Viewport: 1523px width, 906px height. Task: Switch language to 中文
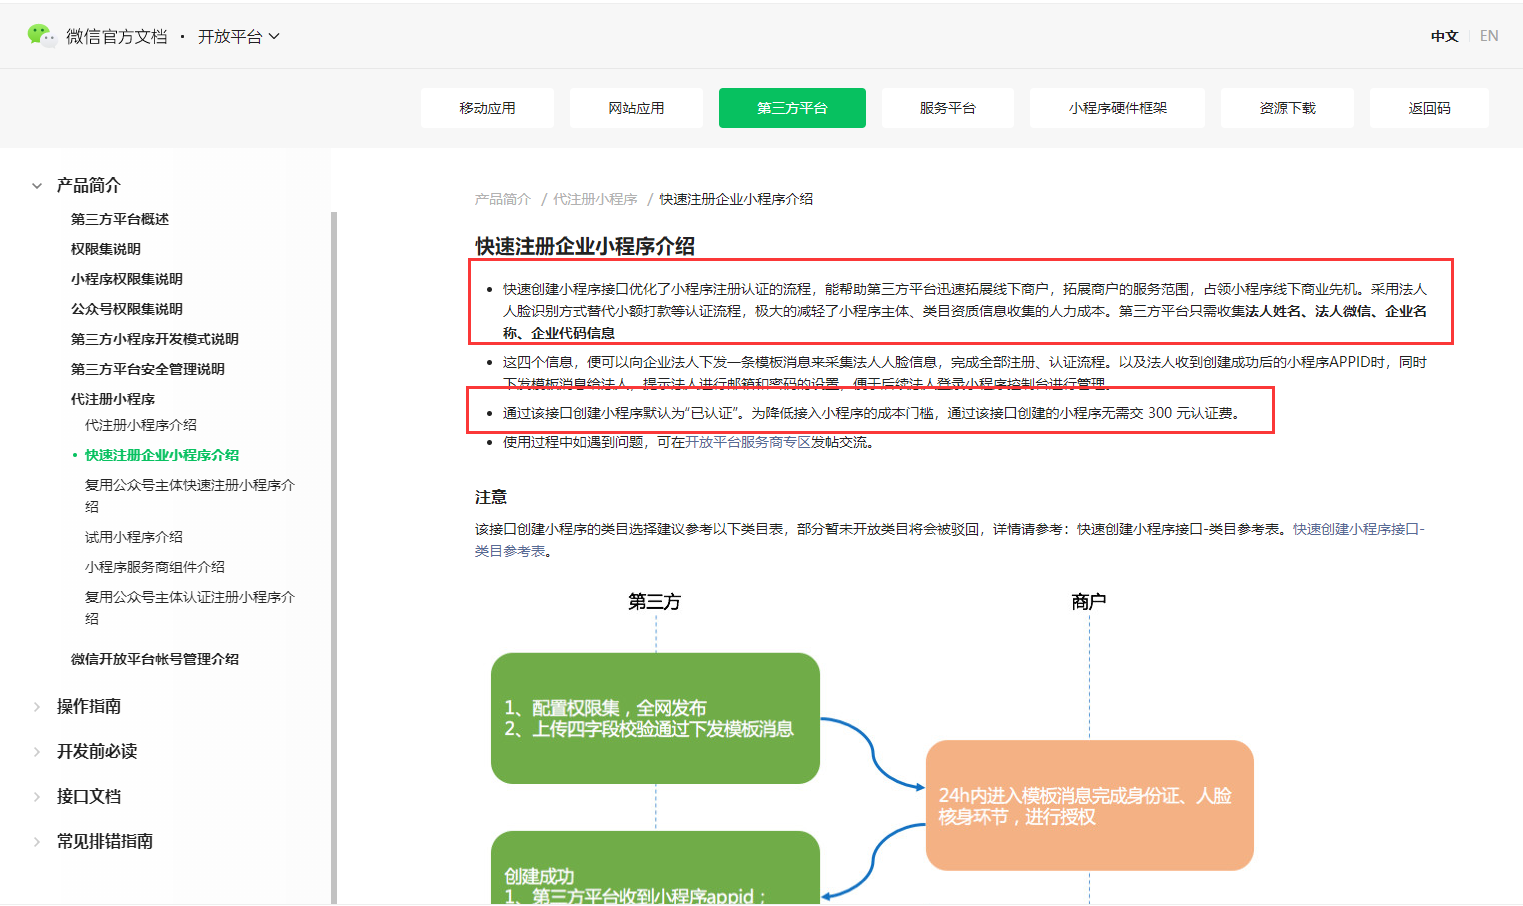point(1444,36)
